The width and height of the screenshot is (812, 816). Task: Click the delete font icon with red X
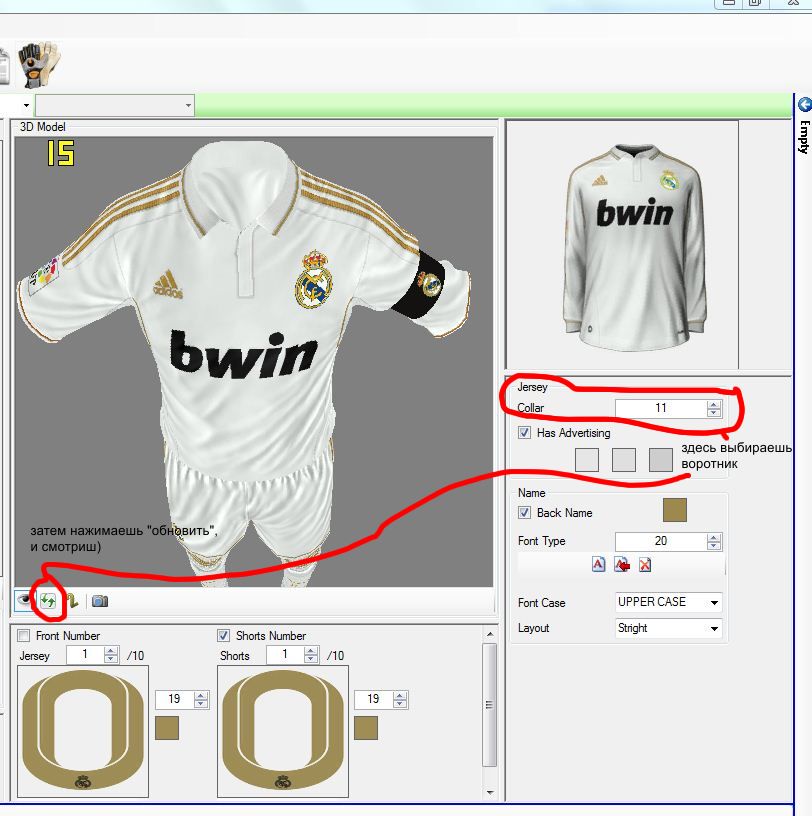[645, 564]
